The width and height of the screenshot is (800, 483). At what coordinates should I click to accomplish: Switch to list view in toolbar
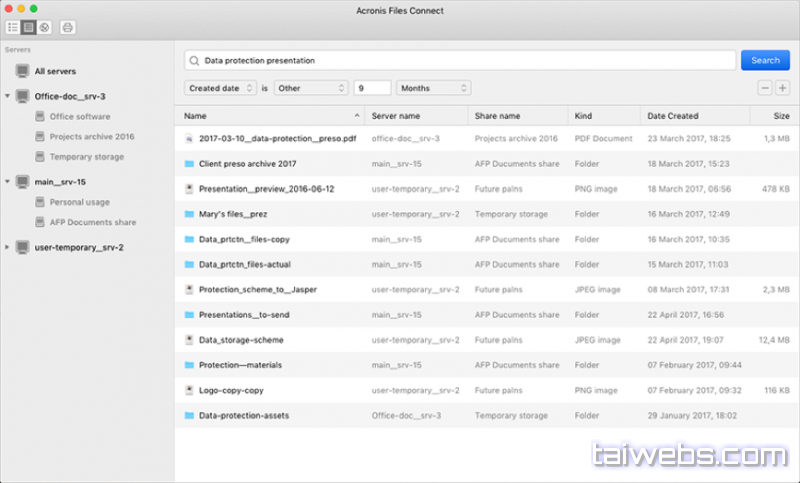(x=14, y=27)
